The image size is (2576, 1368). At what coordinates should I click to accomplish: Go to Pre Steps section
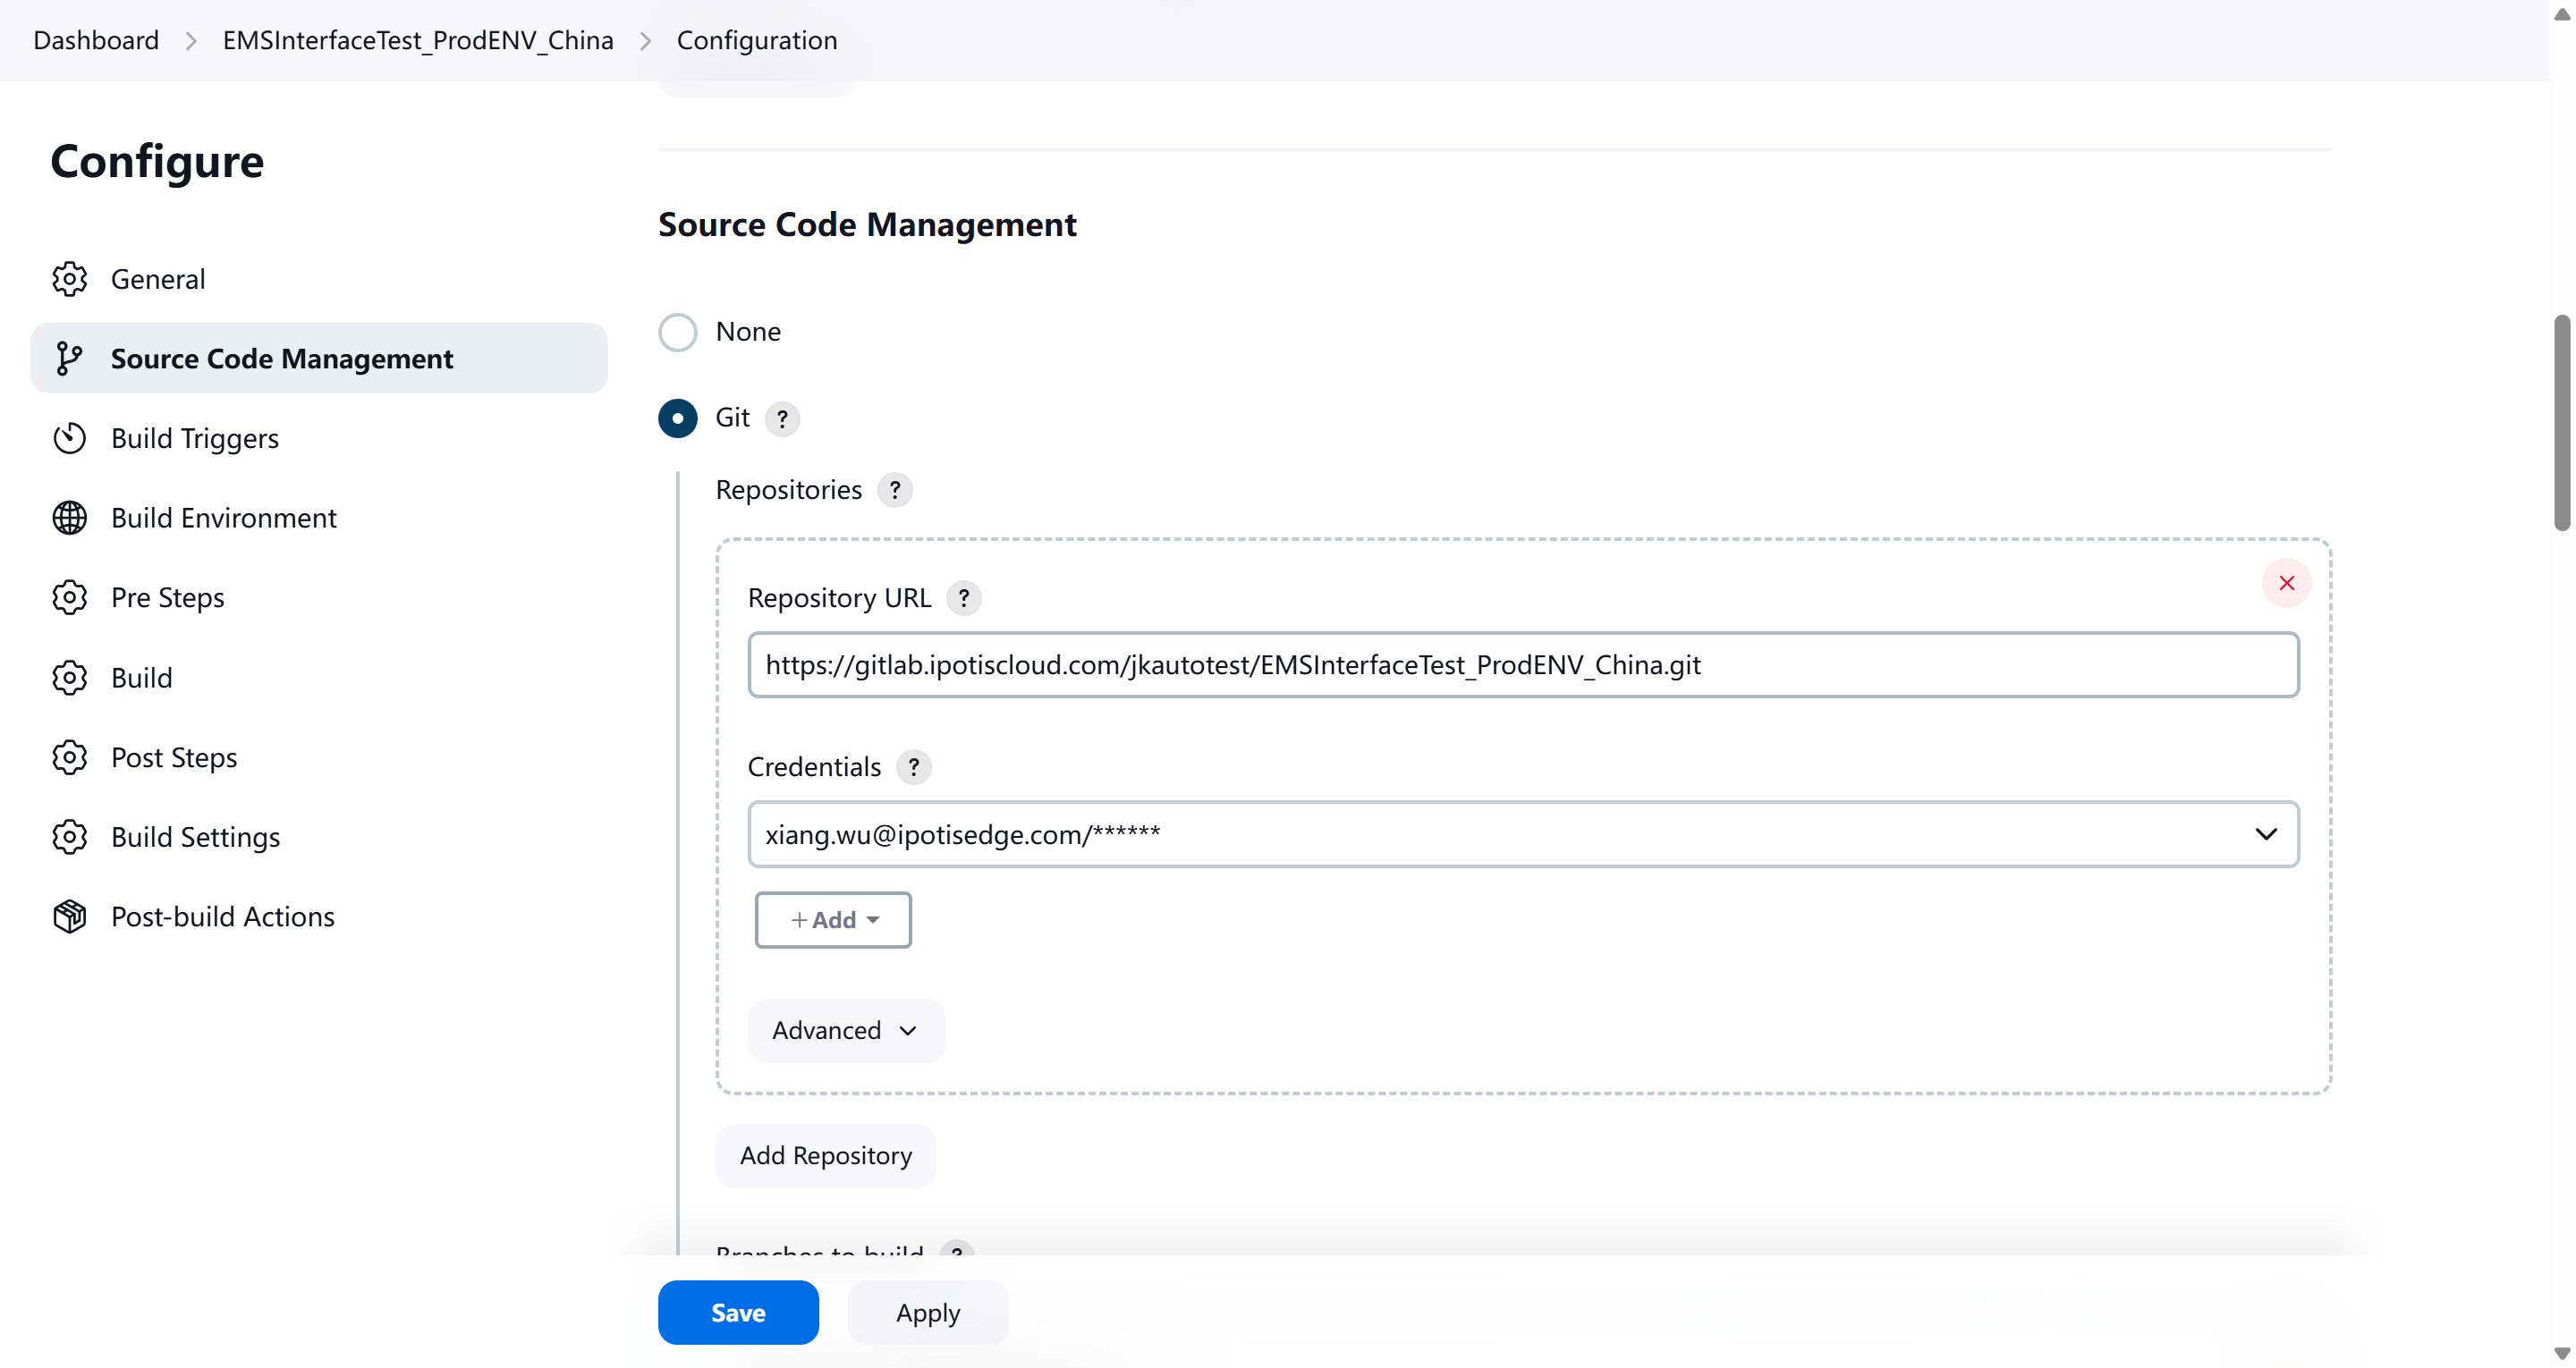pyautogui.click(x=167, y=597)
